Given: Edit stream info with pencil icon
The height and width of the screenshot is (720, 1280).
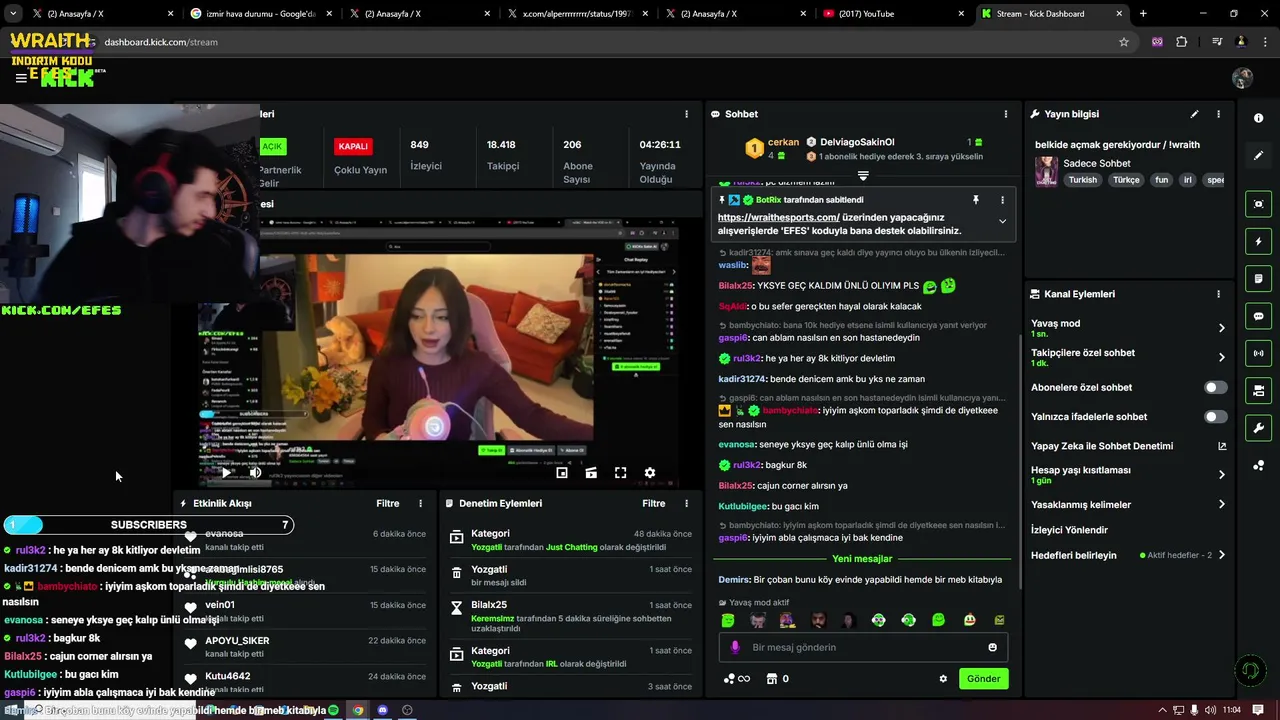Looking at the screenshot, I should pos(1194,114).
